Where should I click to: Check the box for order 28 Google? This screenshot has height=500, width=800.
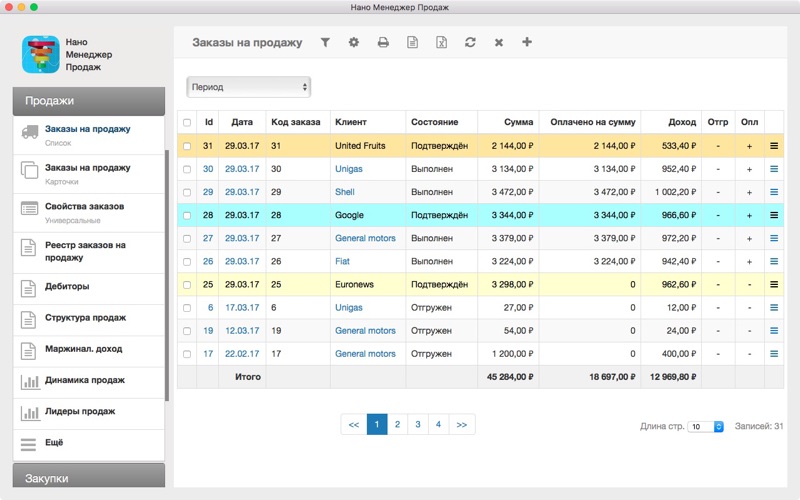(187, 215)
